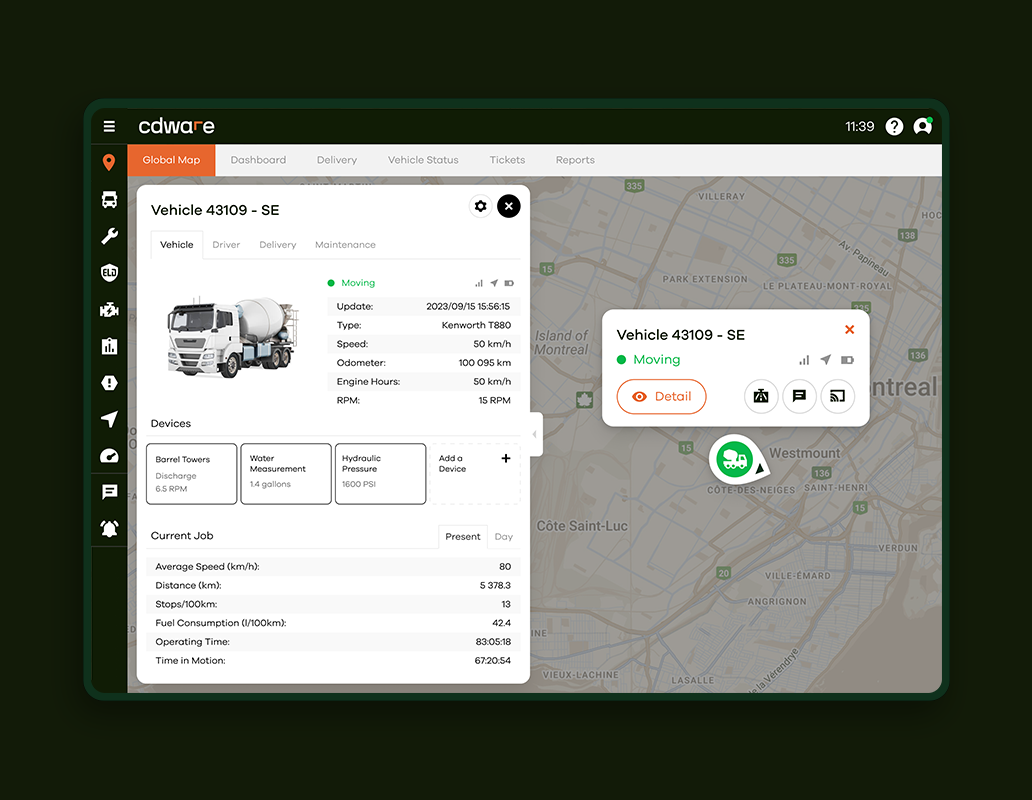The height and width of the screenshot is (800, 1032).
Task: Click the message icon in popup
Action: point(799,396)
